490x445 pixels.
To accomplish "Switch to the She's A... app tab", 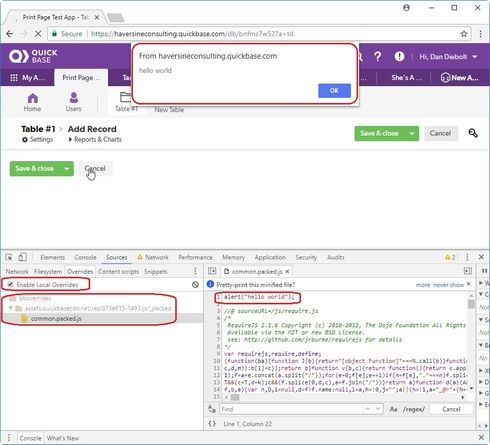I will point(406,78).
